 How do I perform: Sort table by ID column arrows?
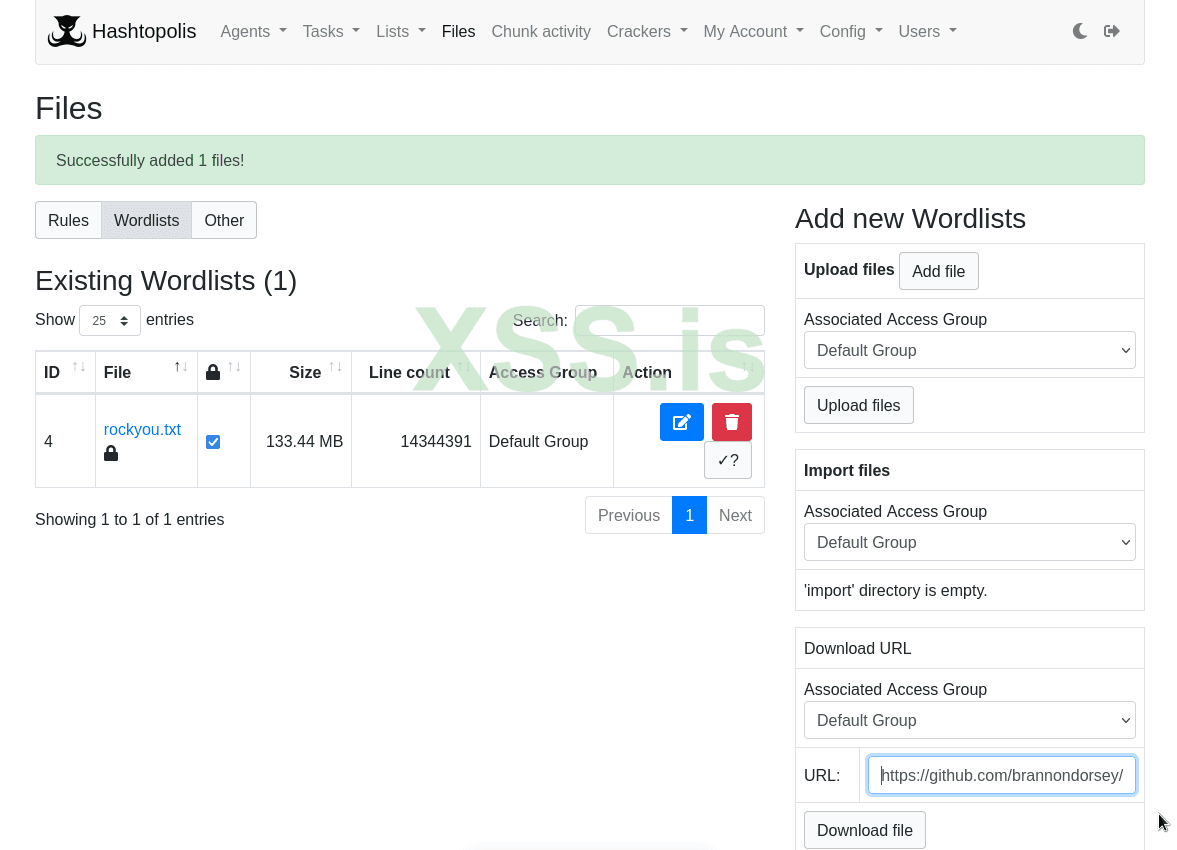pos(79,367)
